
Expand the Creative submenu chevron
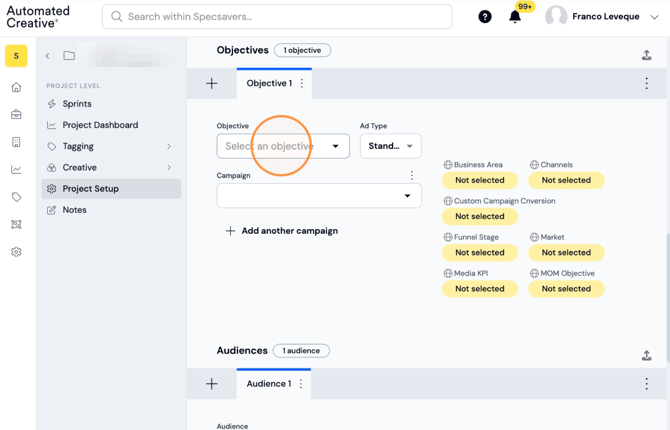(x=169, y=168)
